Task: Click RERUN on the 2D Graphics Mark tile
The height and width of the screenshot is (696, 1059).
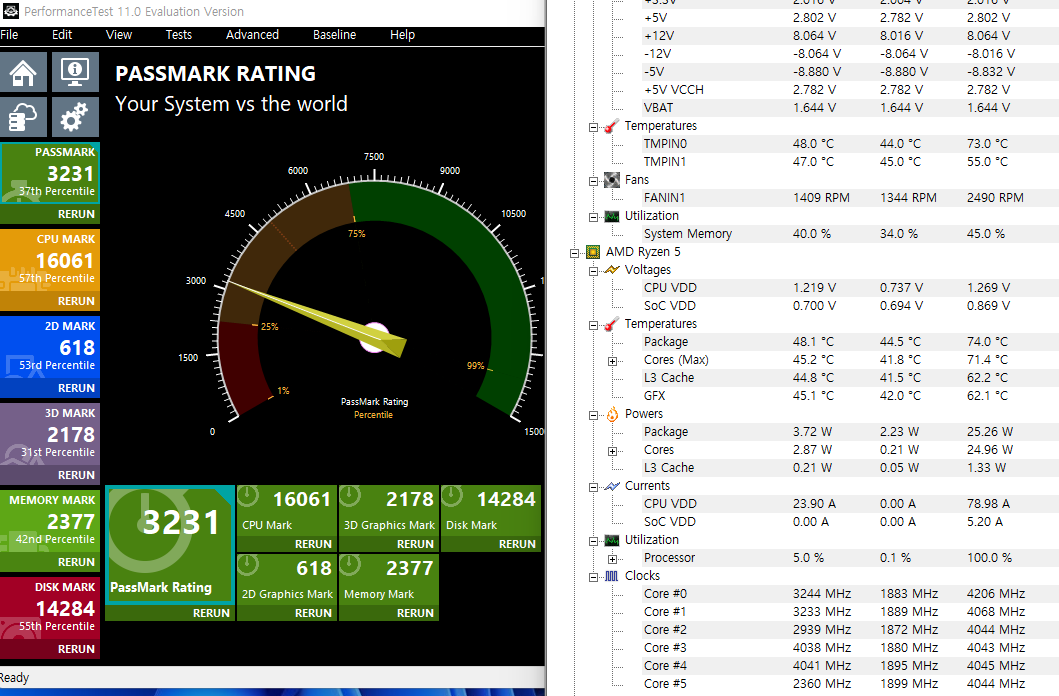Action: click(x=313, y=613)
